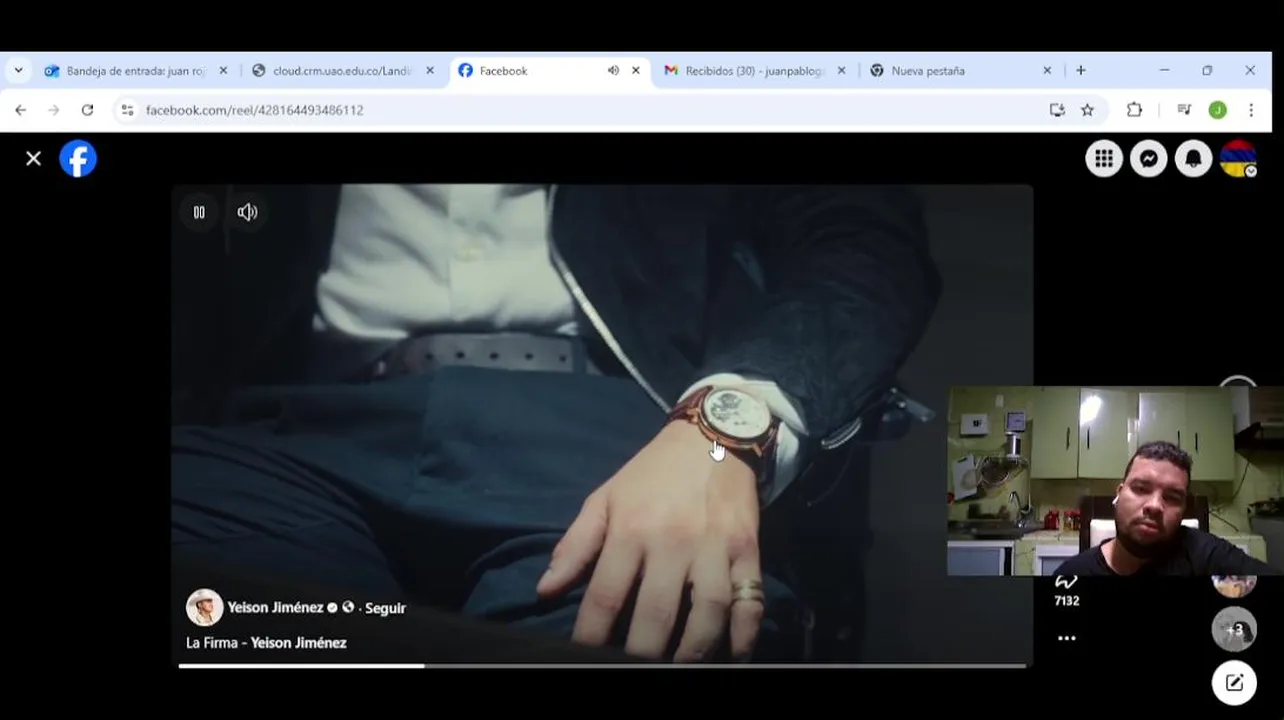Switch to the Recibidos (30) Gmail tab
This screenshot has width=1284, height=720.
(x=754, y=71)
